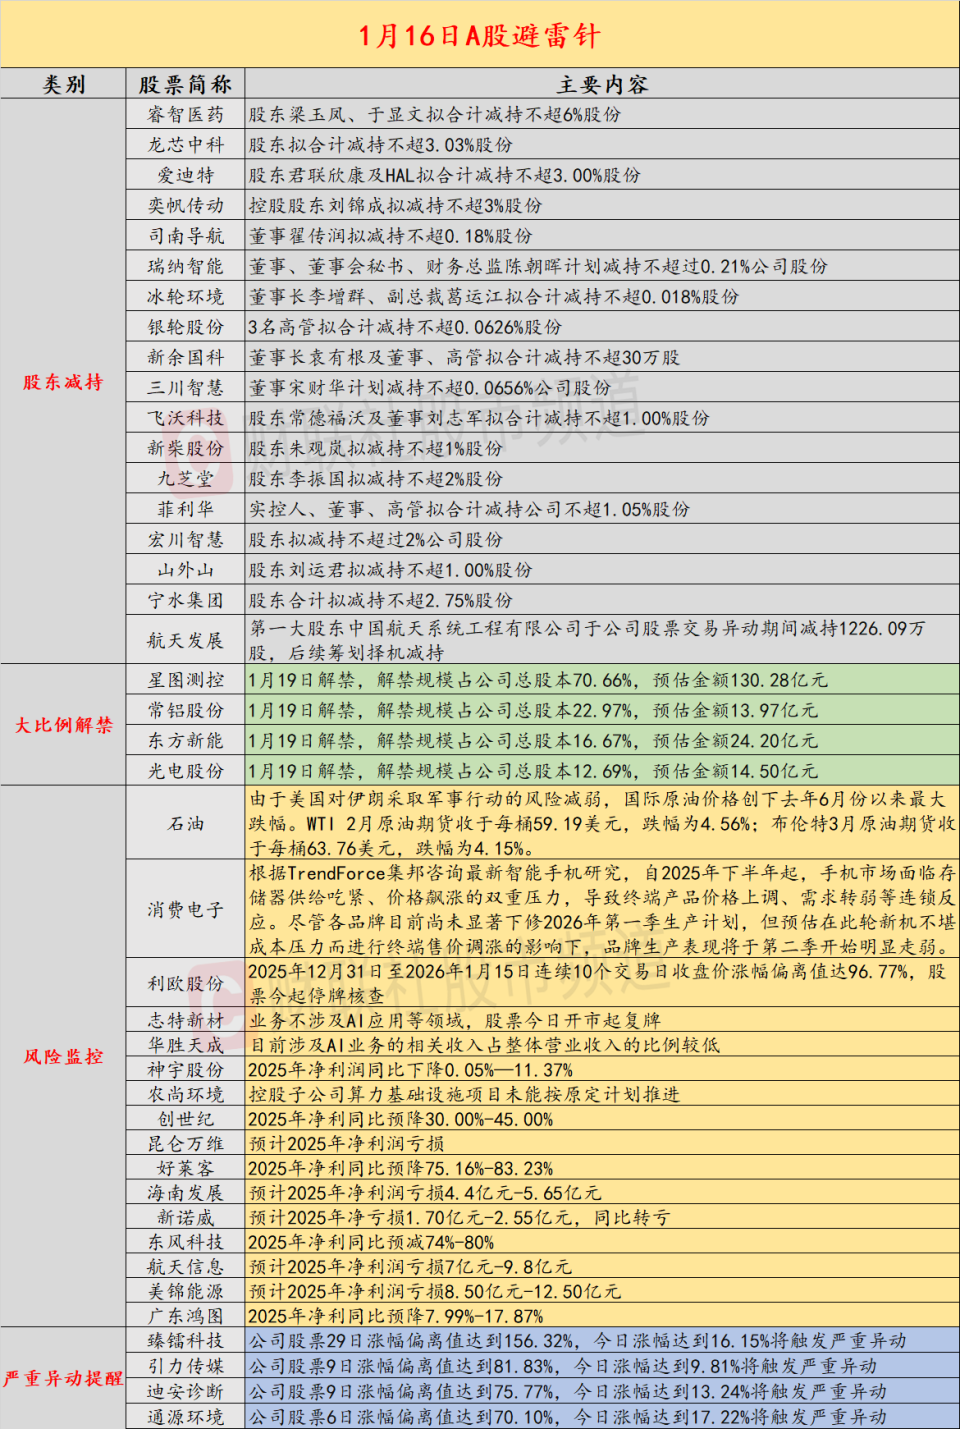Open the 光电股份 stock entry
960x1429 pixels.
(183, 771)
